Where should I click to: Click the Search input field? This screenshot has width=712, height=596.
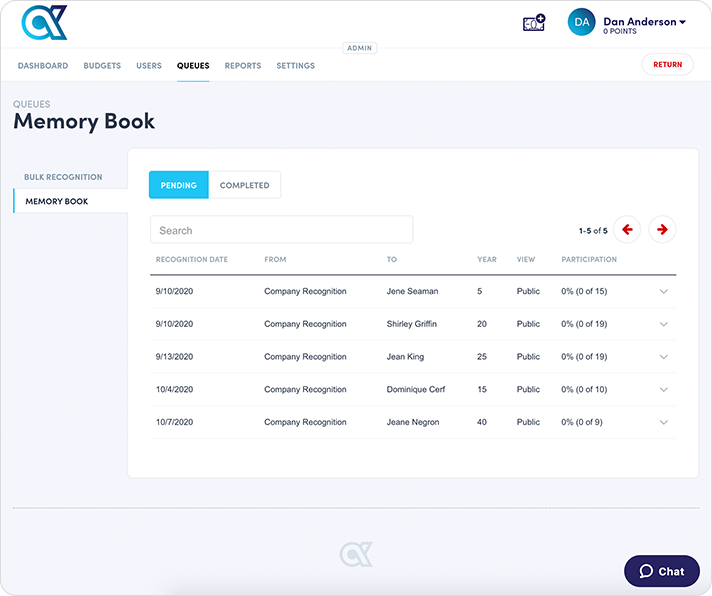click(x=281, y=230)
